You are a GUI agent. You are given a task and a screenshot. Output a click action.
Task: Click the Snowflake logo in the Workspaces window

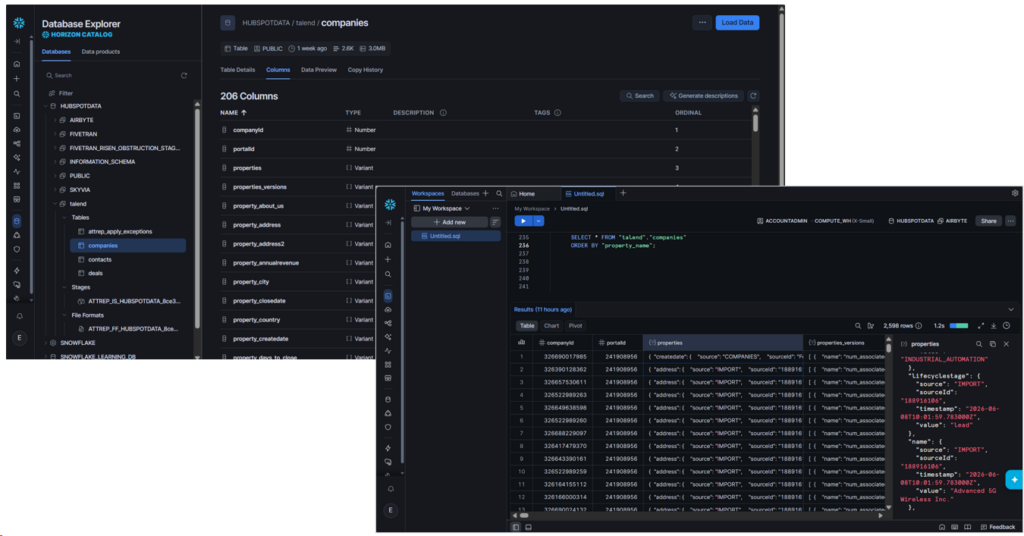[390, 204]
